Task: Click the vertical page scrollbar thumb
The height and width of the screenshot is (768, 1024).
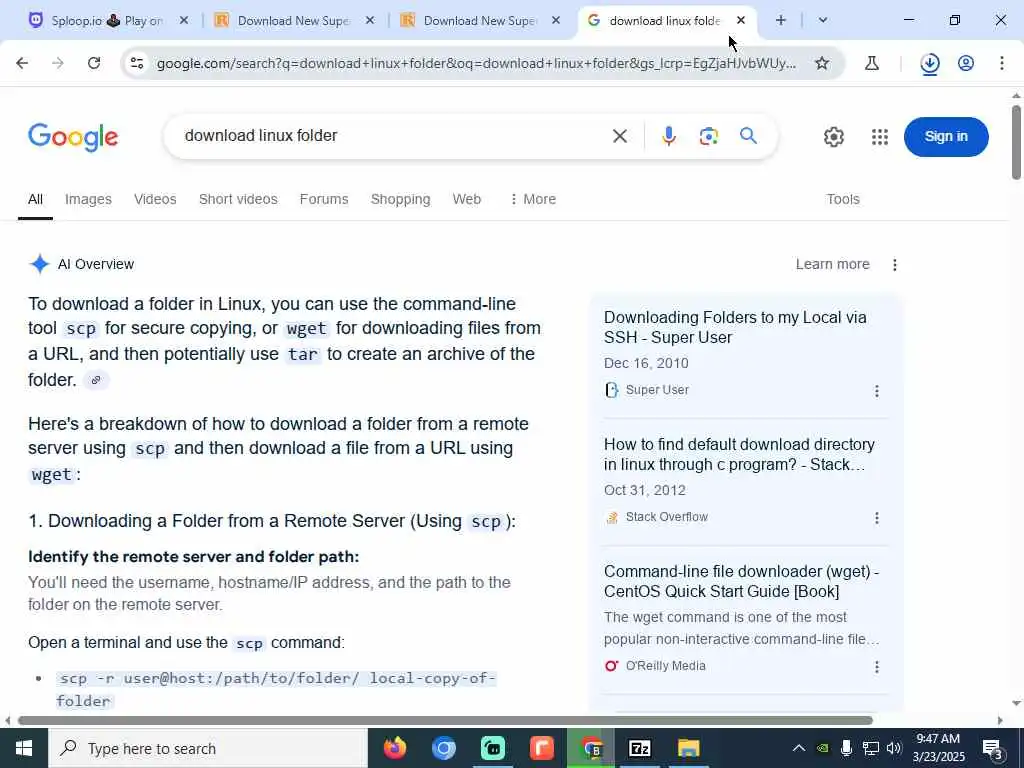Action: click(x=1016, y=142)
